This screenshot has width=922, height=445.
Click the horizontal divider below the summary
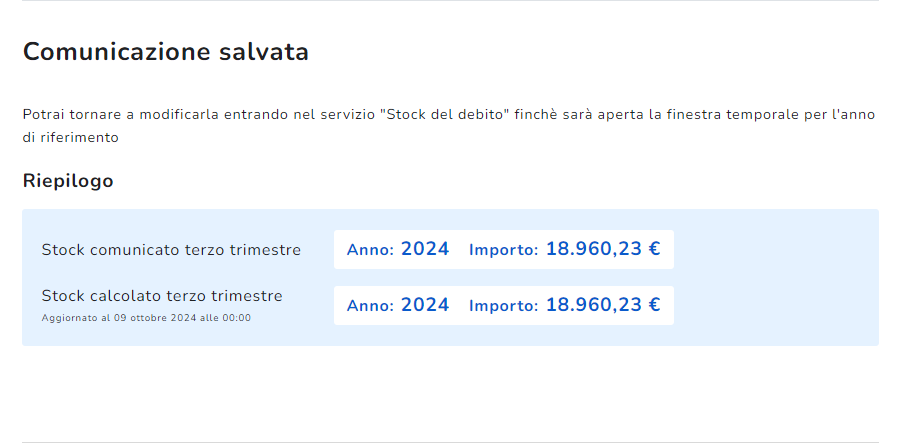pos(450,442)
